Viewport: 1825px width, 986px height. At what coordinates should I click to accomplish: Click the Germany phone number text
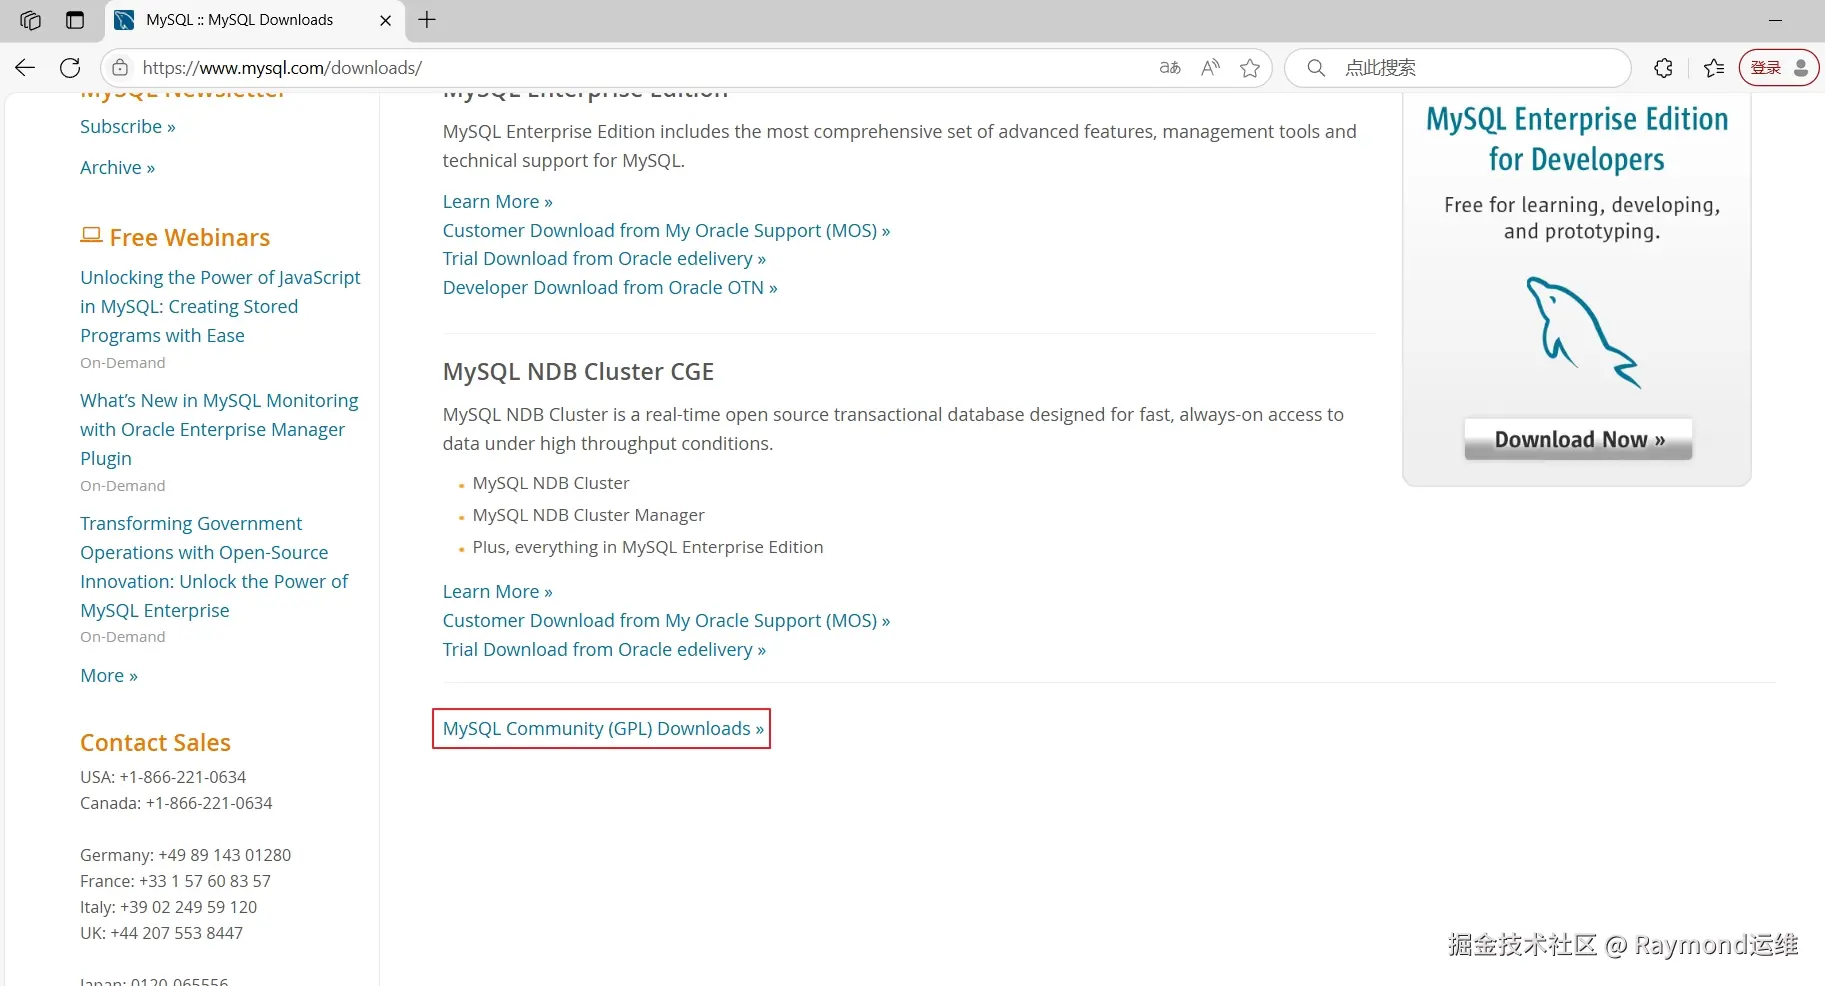[x=185, y=855]
